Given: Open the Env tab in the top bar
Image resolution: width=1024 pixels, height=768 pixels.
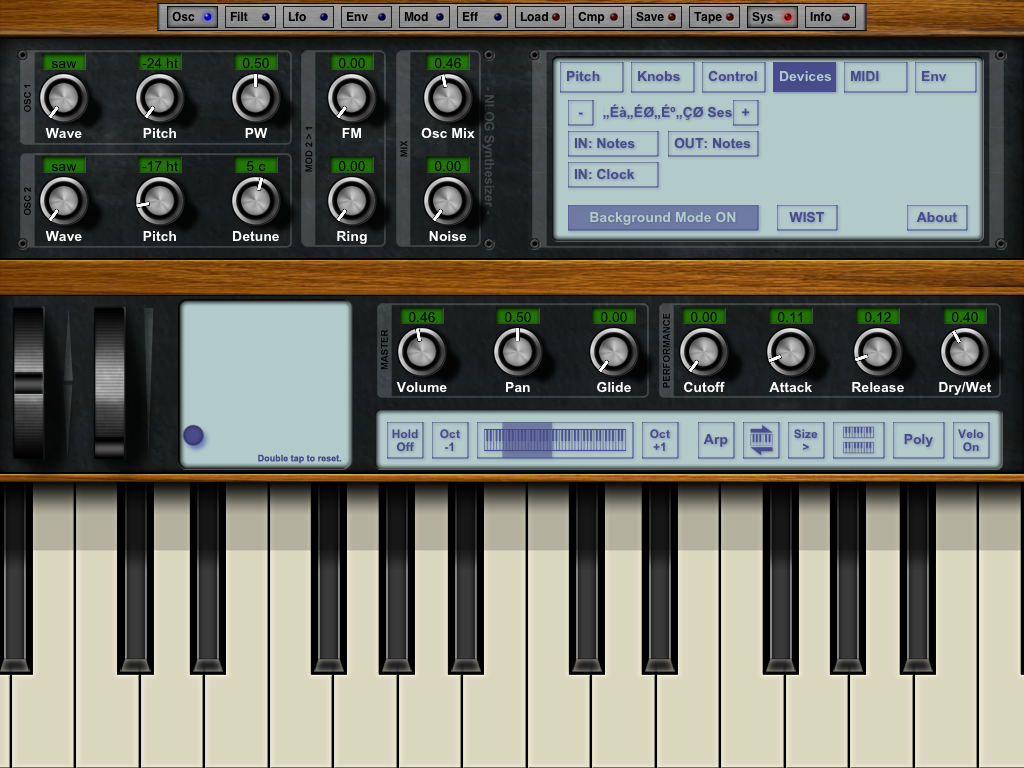Looking at the screenshot, I should (366, 17).
